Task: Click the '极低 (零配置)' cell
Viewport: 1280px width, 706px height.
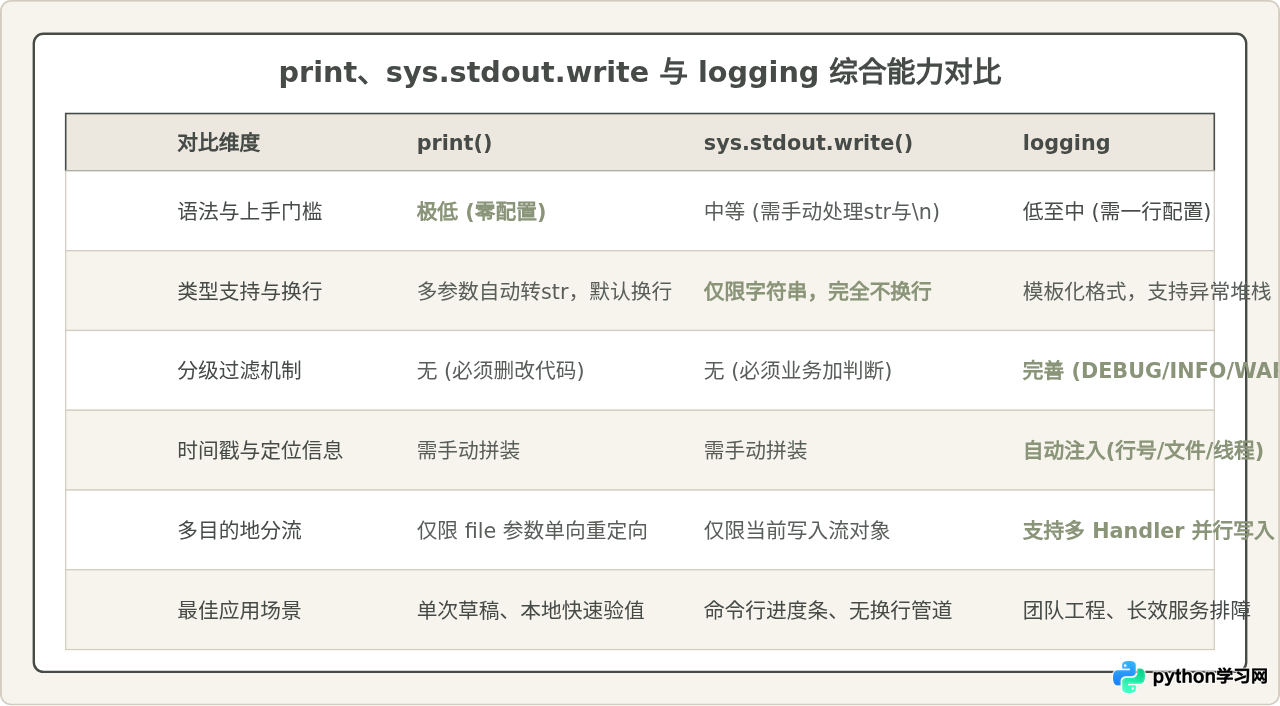Action: coord(481,212)
